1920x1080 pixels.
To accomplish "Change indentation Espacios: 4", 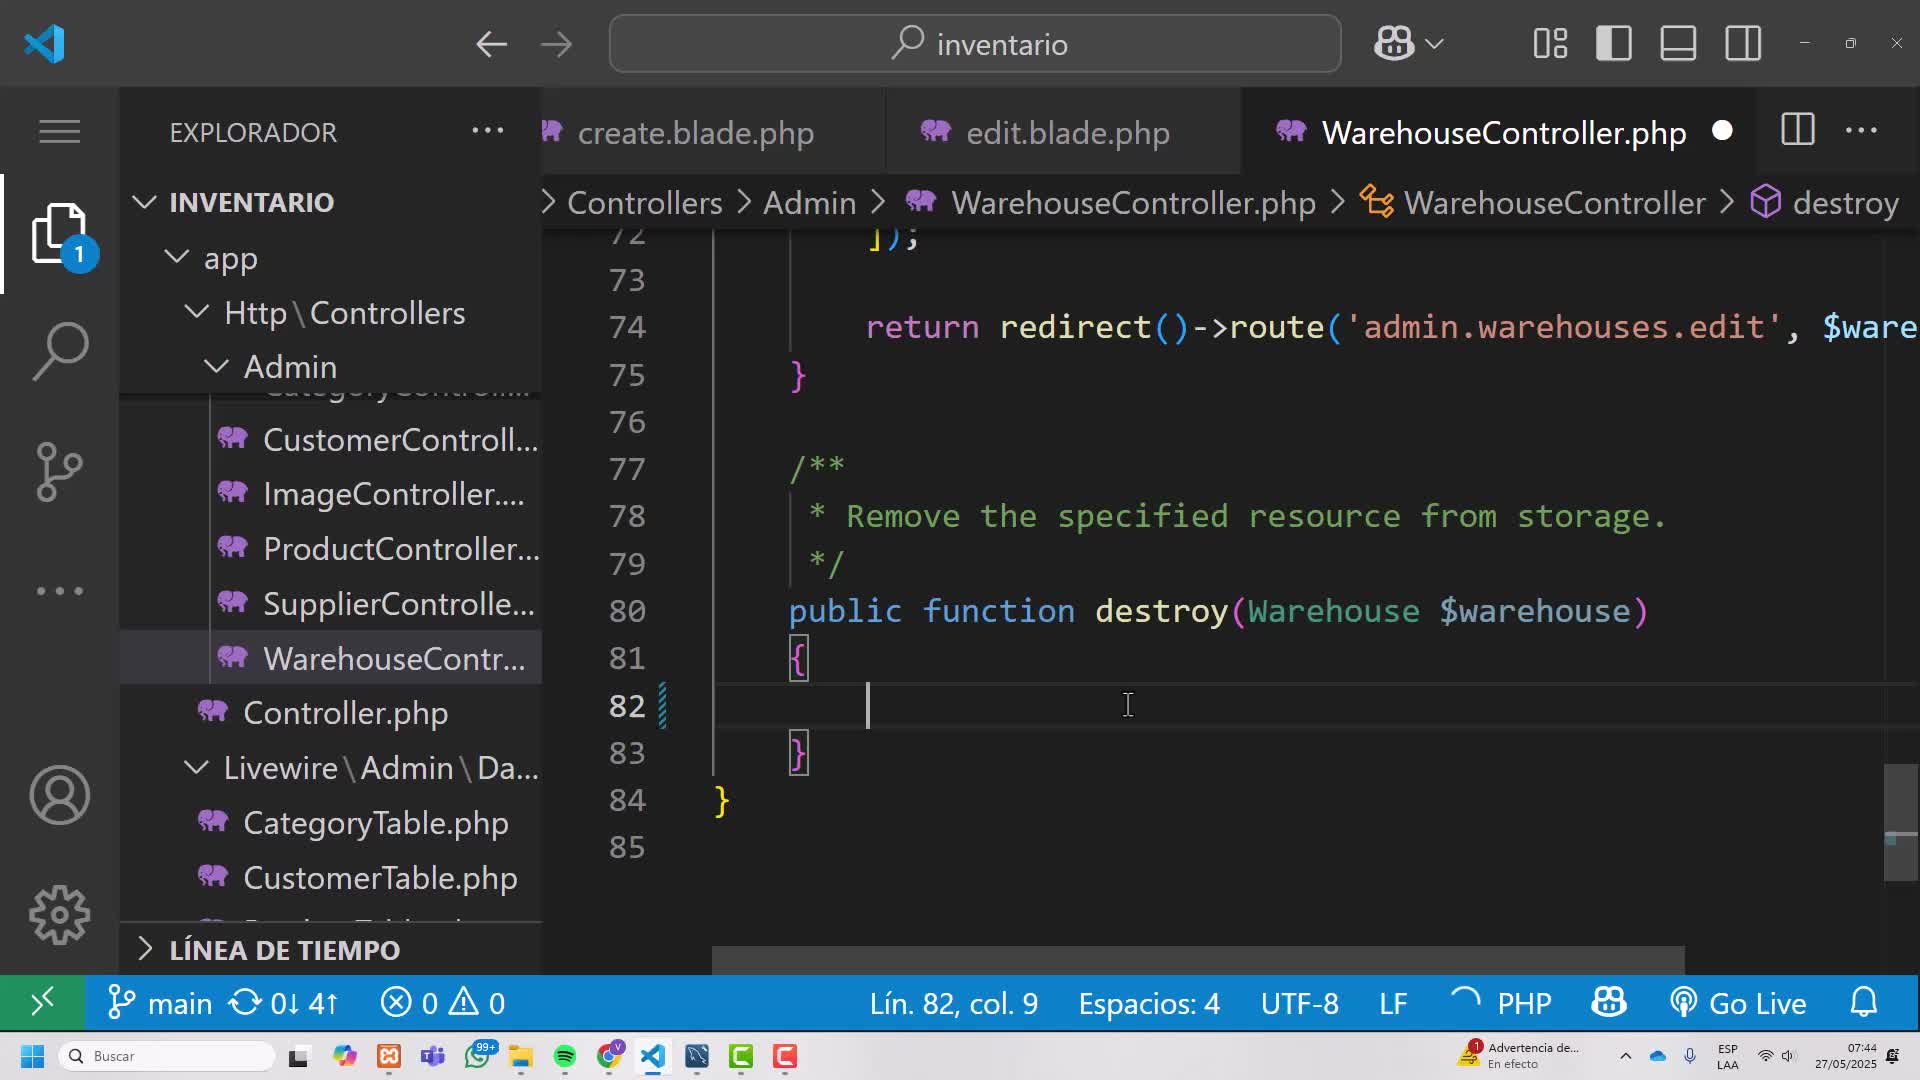I will (x=1149, y=1003).
